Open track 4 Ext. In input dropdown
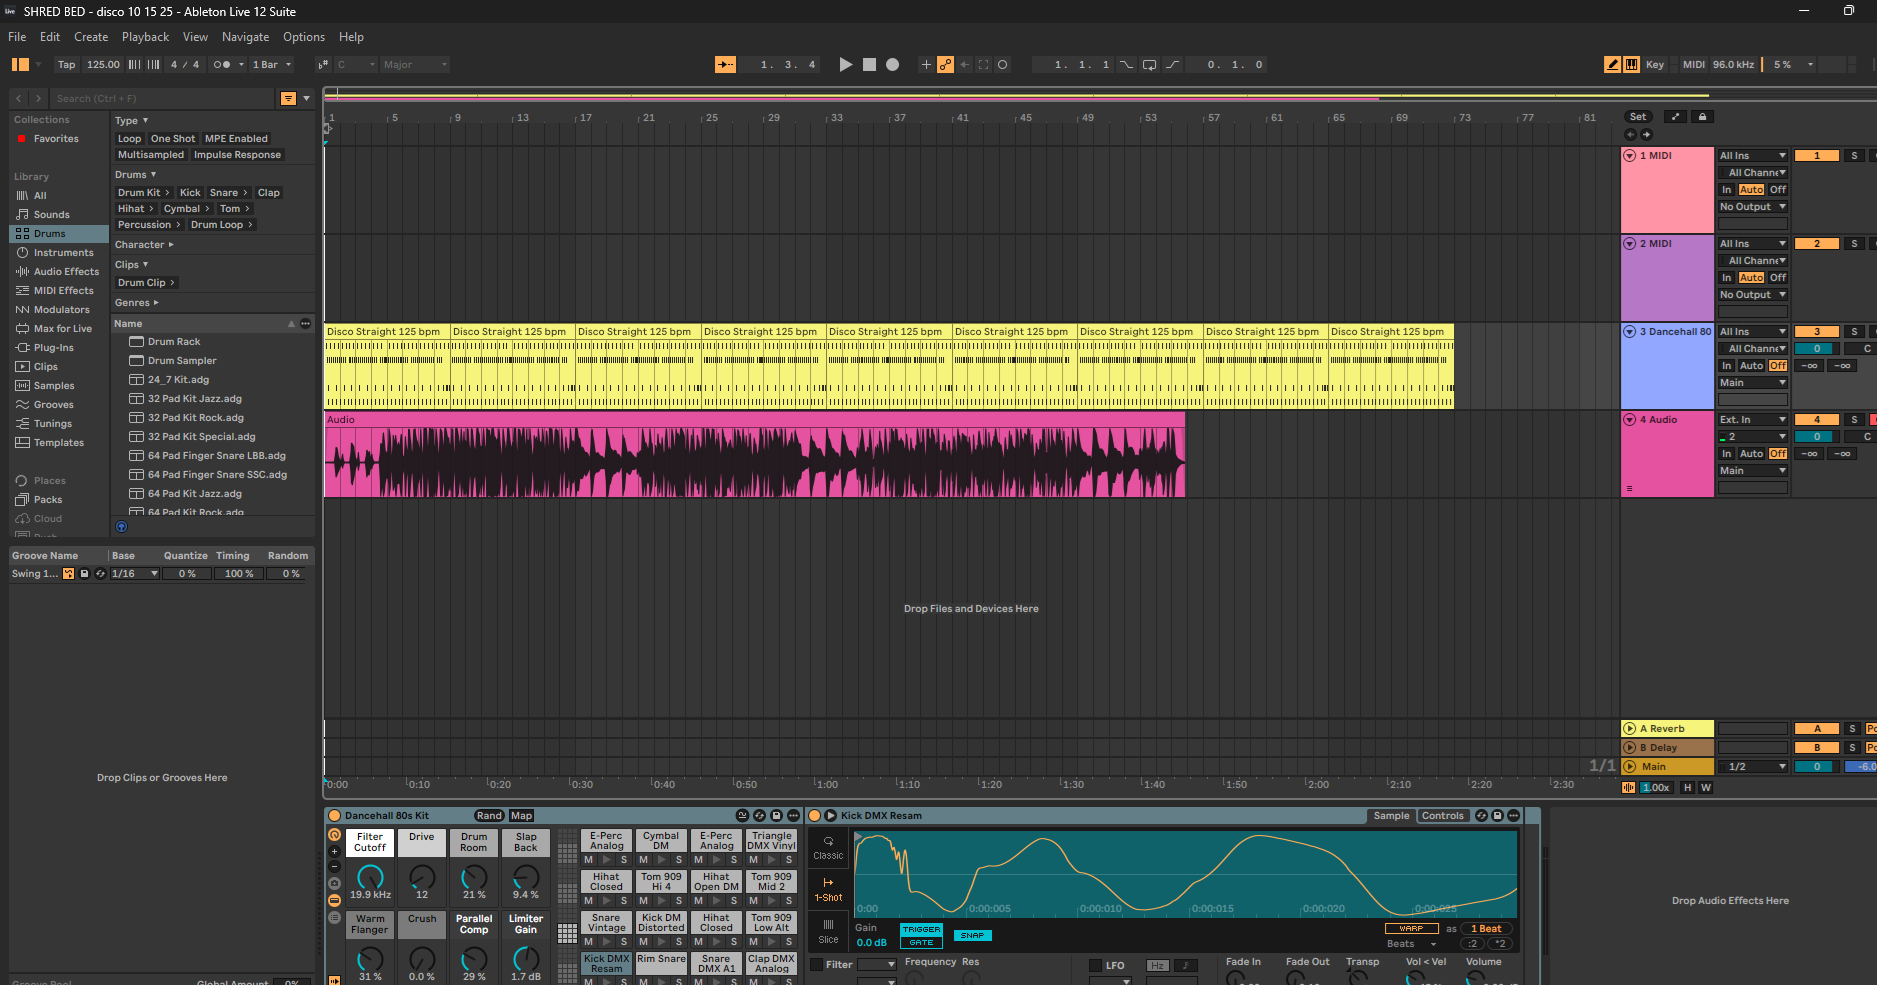The height and width of the screenshot is (985, 1877). tap(1753, 420)
